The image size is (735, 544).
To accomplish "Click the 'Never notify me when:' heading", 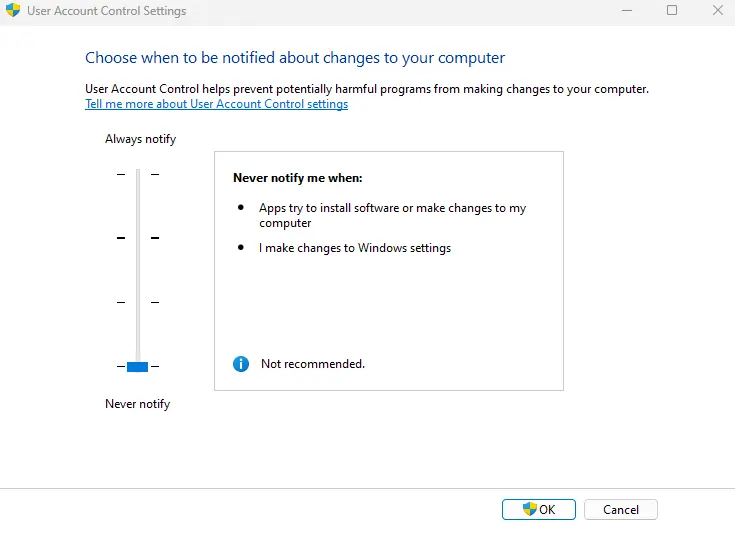I will pyautogui.click(x=298, y=178).
